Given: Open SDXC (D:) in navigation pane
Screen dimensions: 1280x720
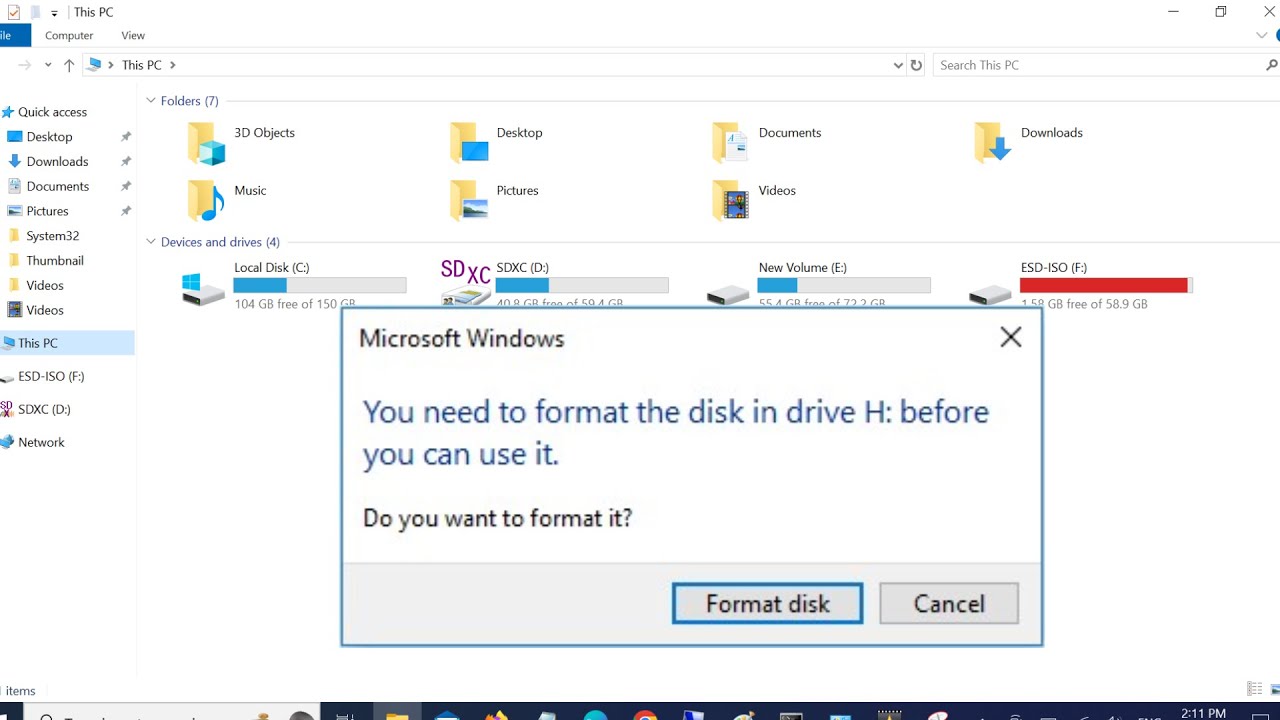Looking at the screenshot, I should click(x=44, y=409).
